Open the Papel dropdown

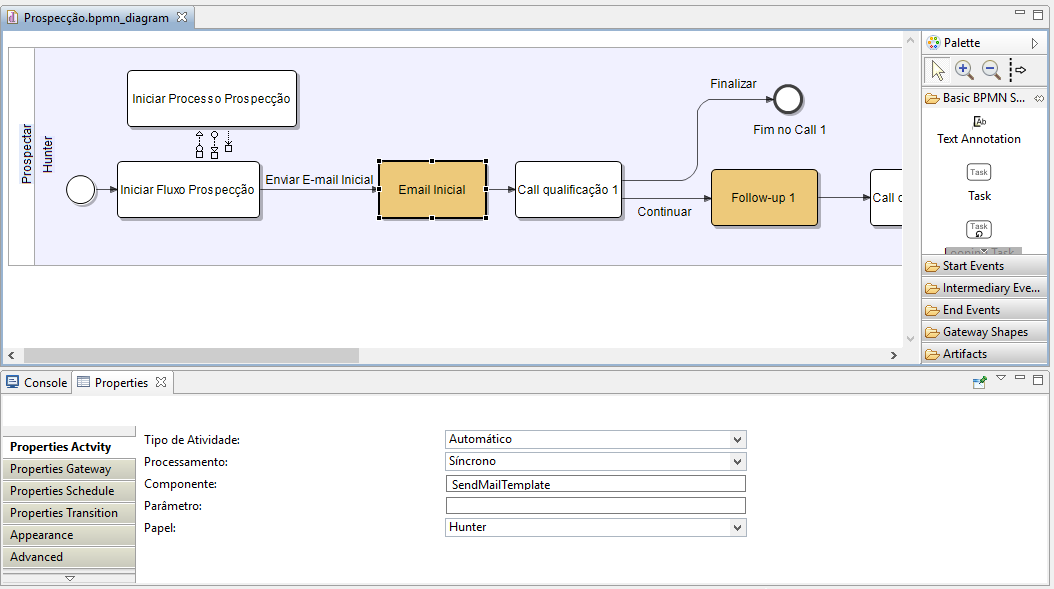click(737, 528)
